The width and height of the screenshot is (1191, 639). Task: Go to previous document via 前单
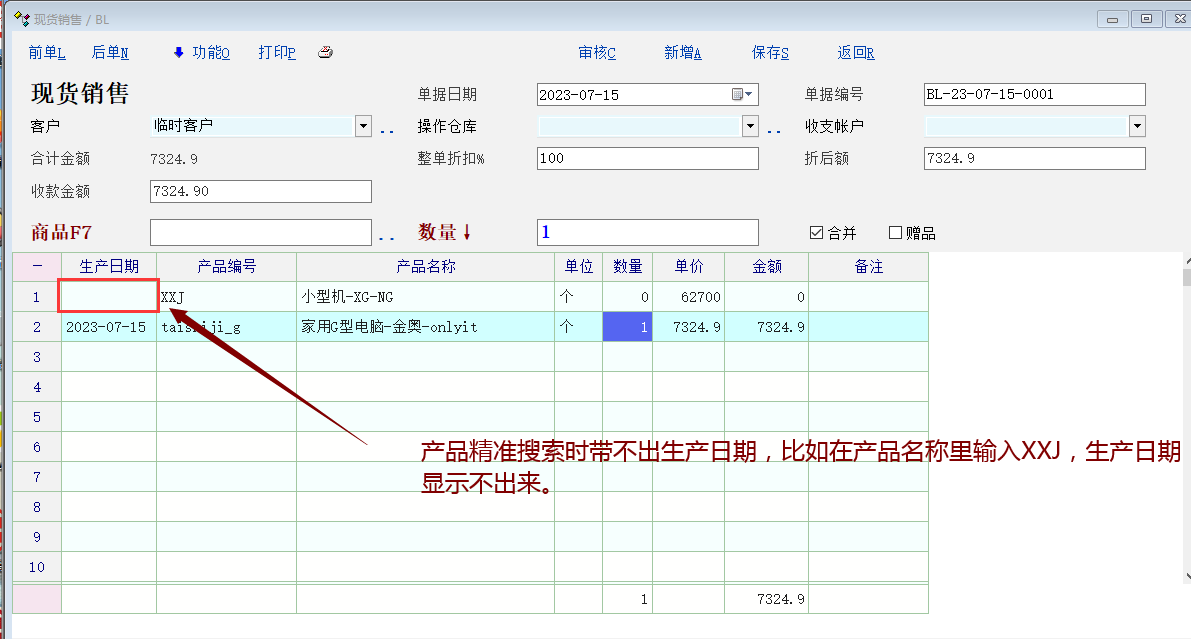point(47,53)
